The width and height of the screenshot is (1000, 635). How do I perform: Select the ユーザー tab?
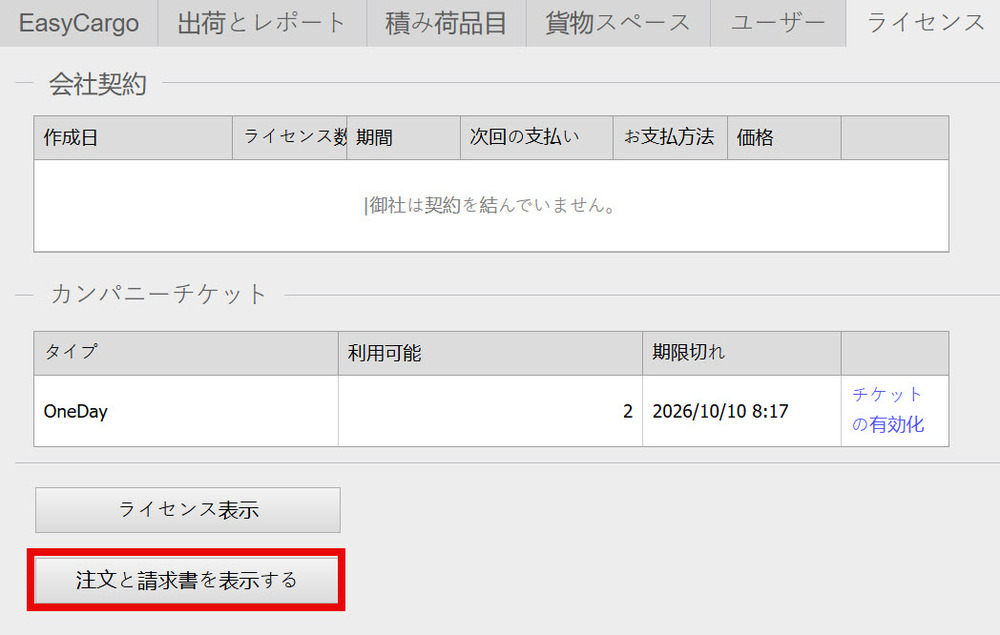(x=778, y=23)
